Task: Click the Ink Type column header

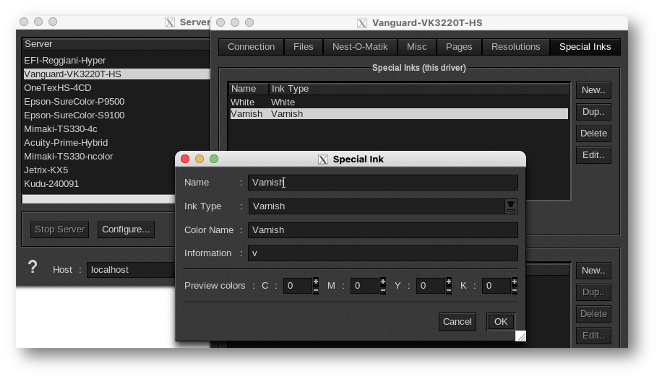Action: (419, 89)
